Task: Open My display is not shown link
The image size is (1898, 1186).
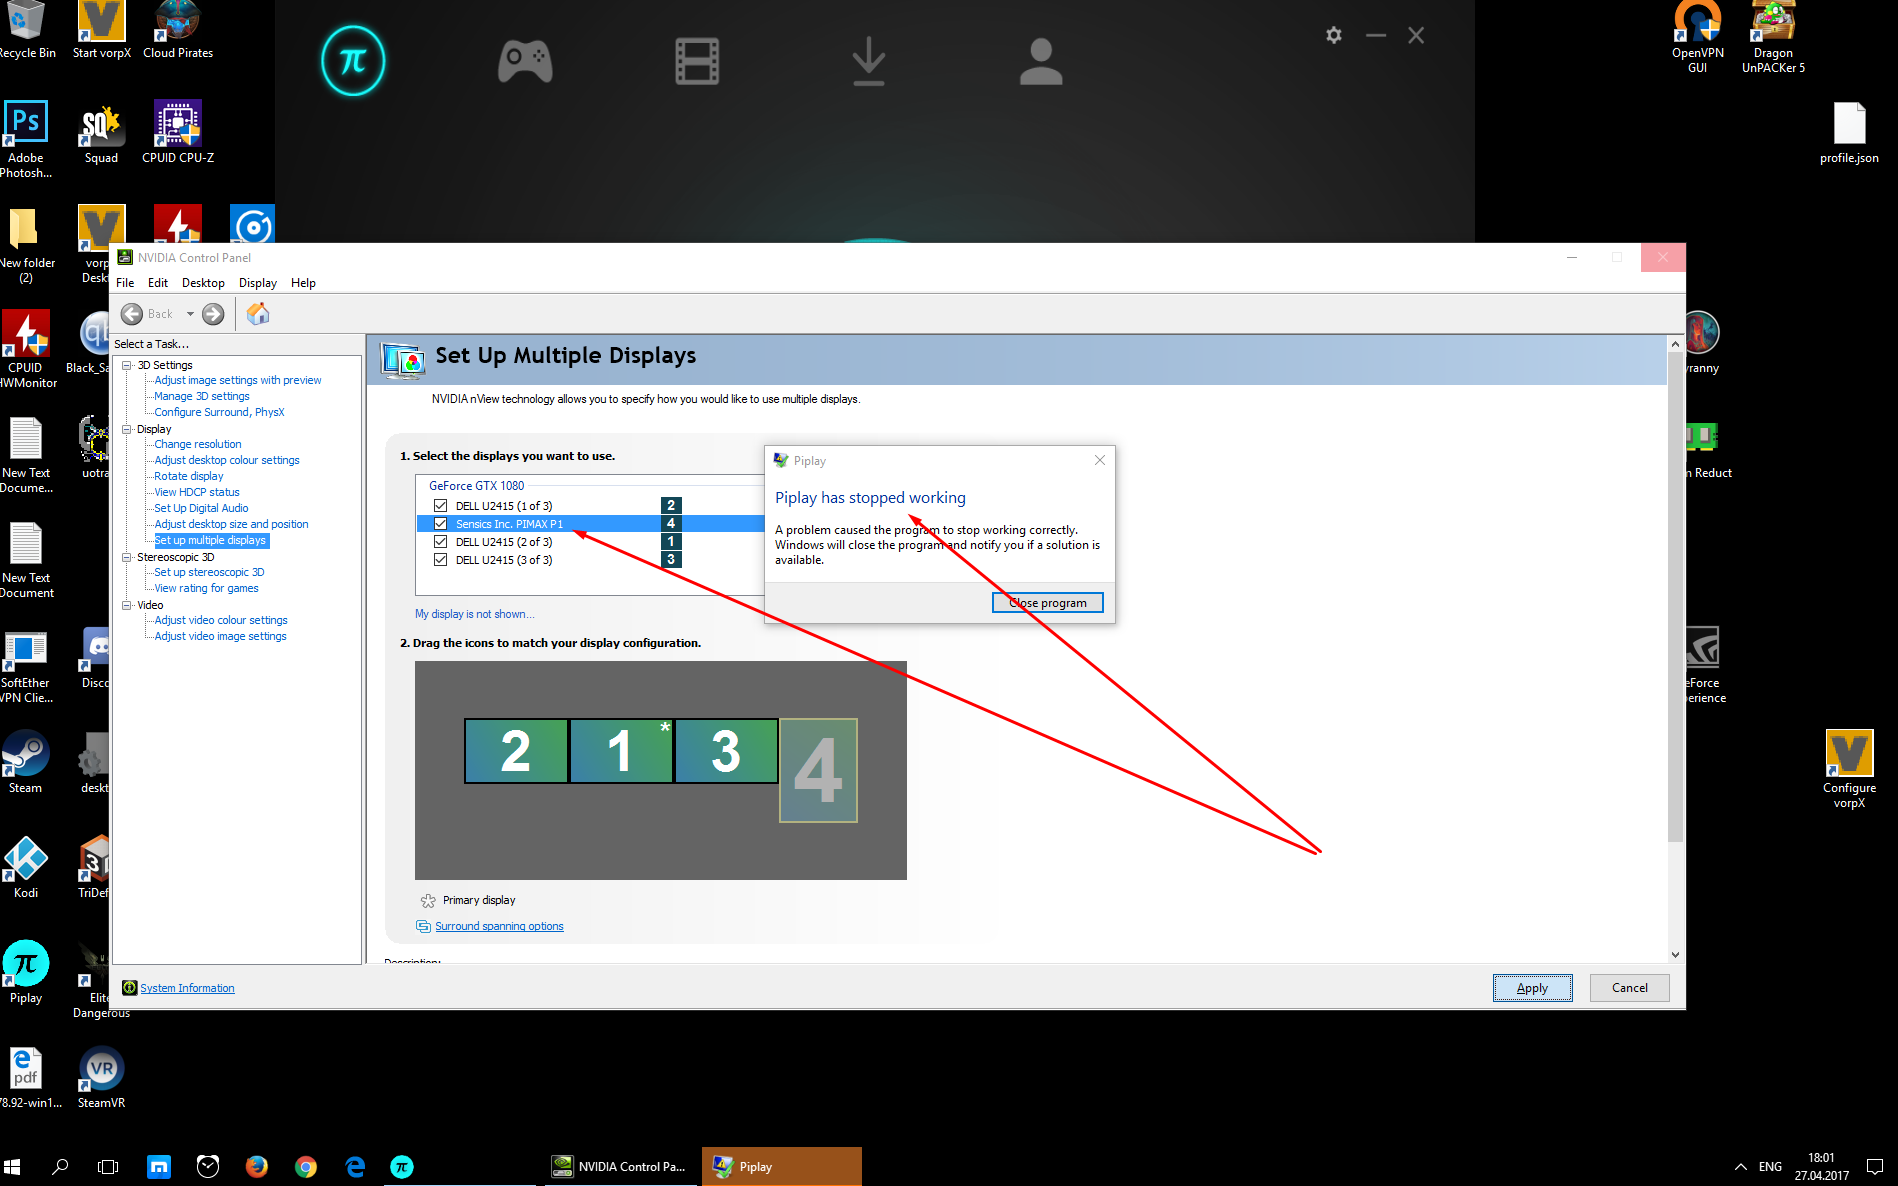Action: pyautogui.click(x=475, y=614)
